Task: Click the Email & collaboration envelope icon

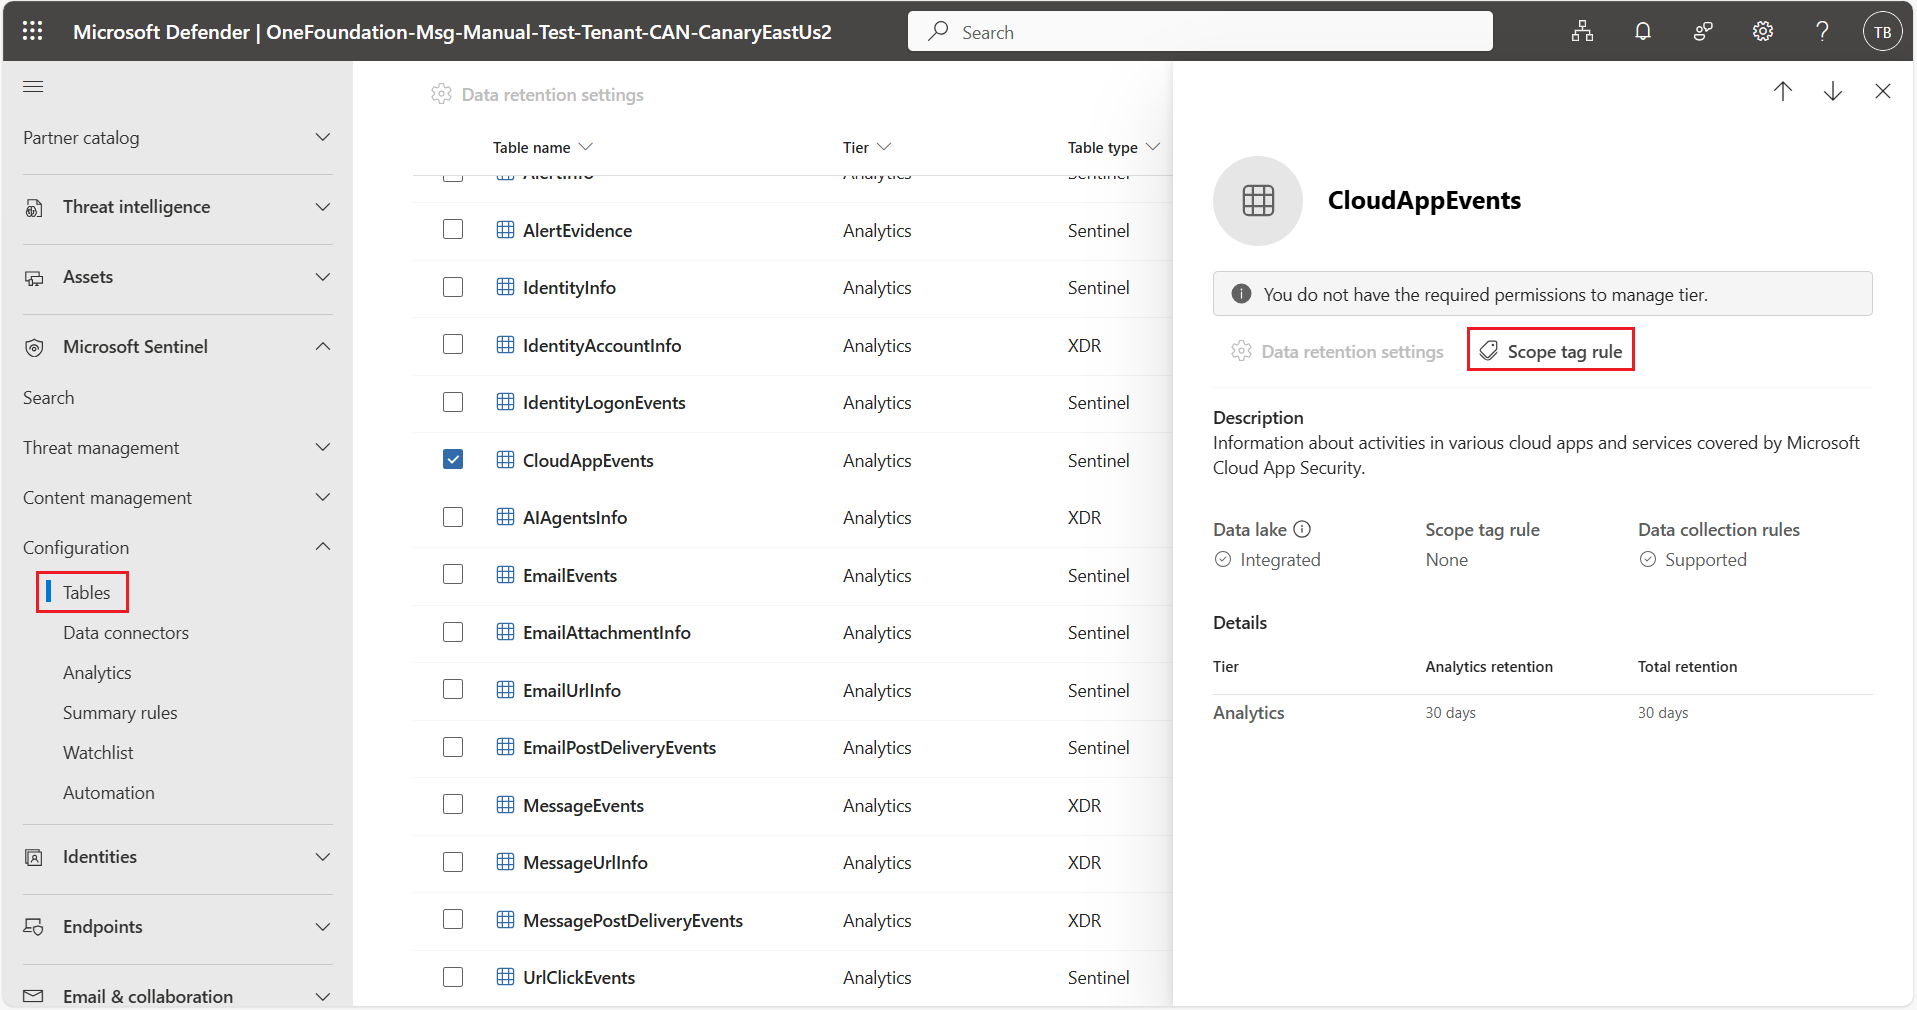Action: point(34,996)
